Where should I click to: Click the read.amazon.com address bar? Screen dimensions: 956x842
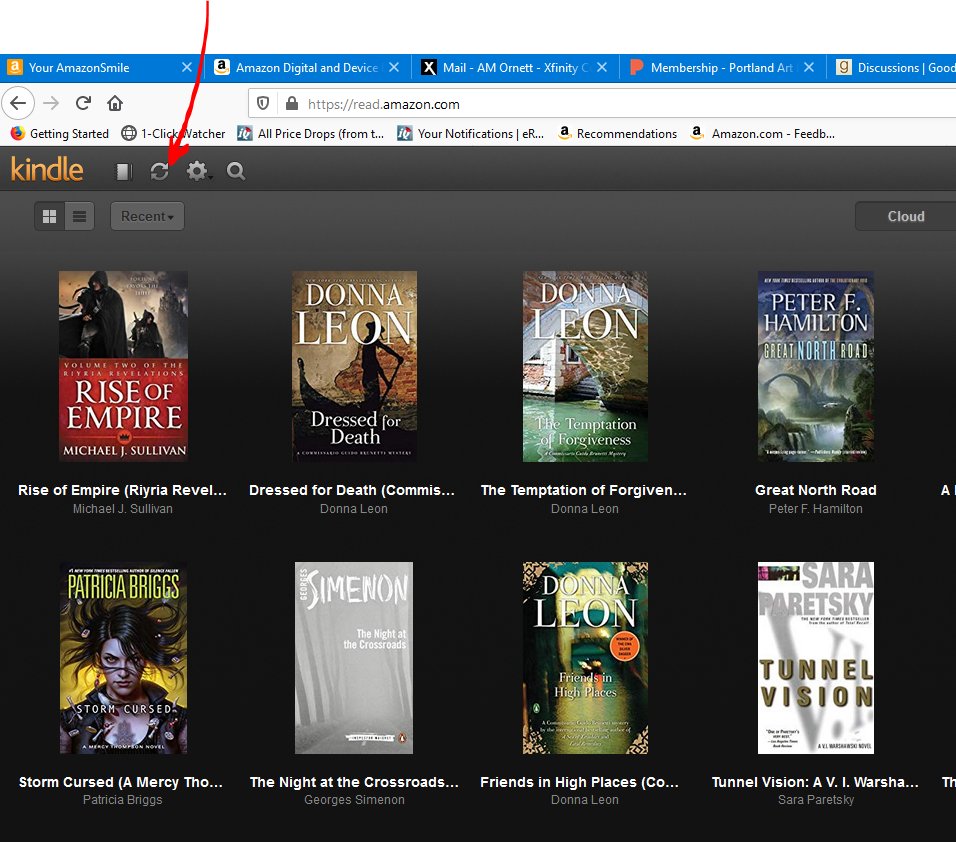600,104
